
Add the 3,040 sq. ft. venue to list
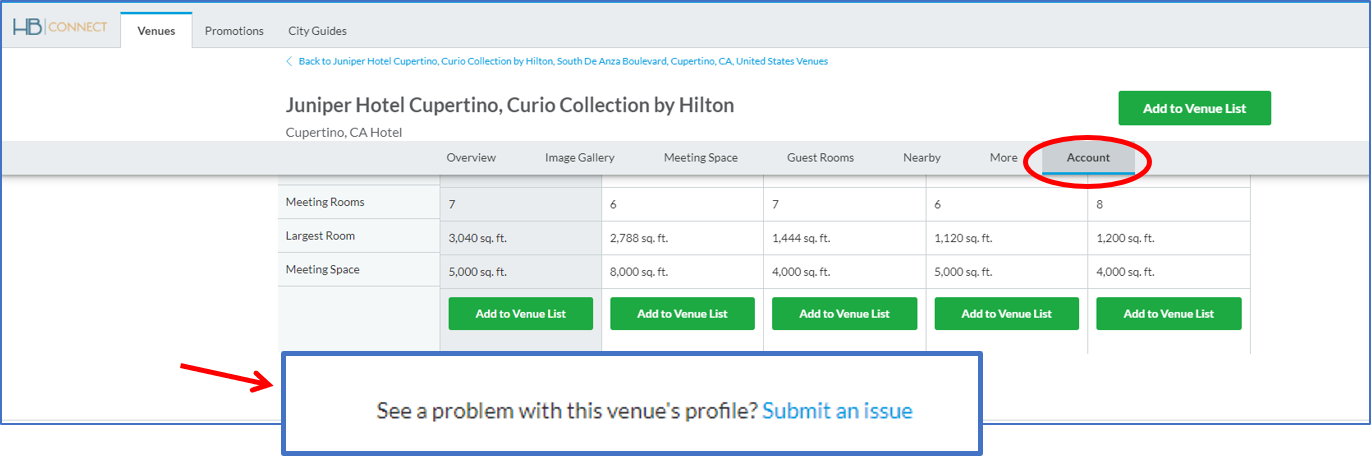click(521, 313)
